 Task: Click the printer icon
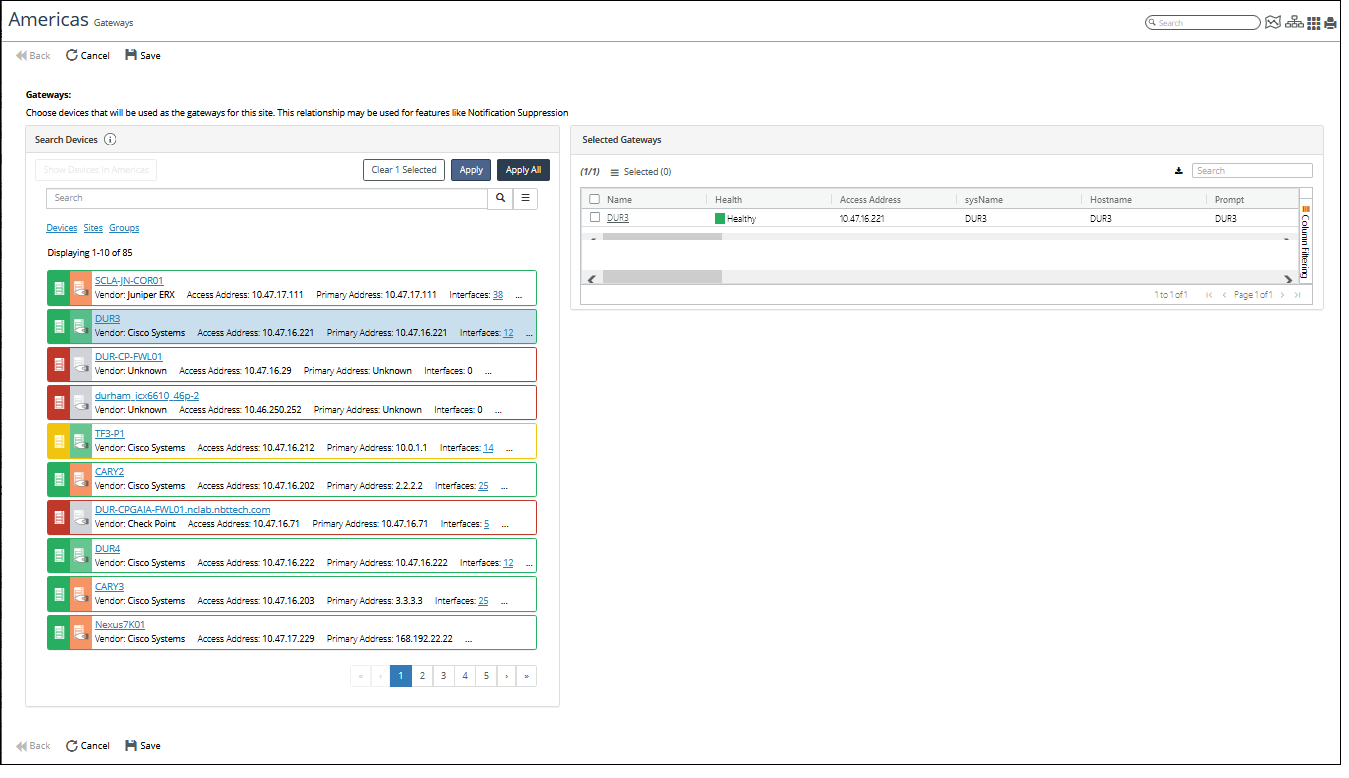click(1331, 23)
